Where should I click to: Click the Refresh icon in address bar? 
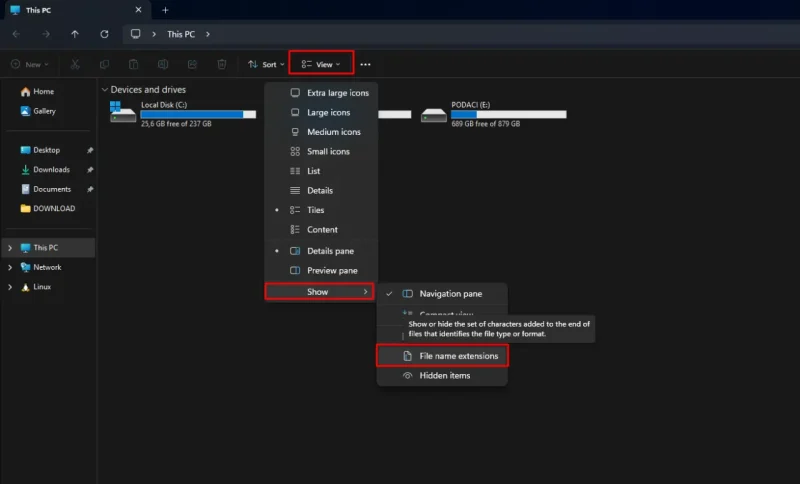(x=104, y=34)
